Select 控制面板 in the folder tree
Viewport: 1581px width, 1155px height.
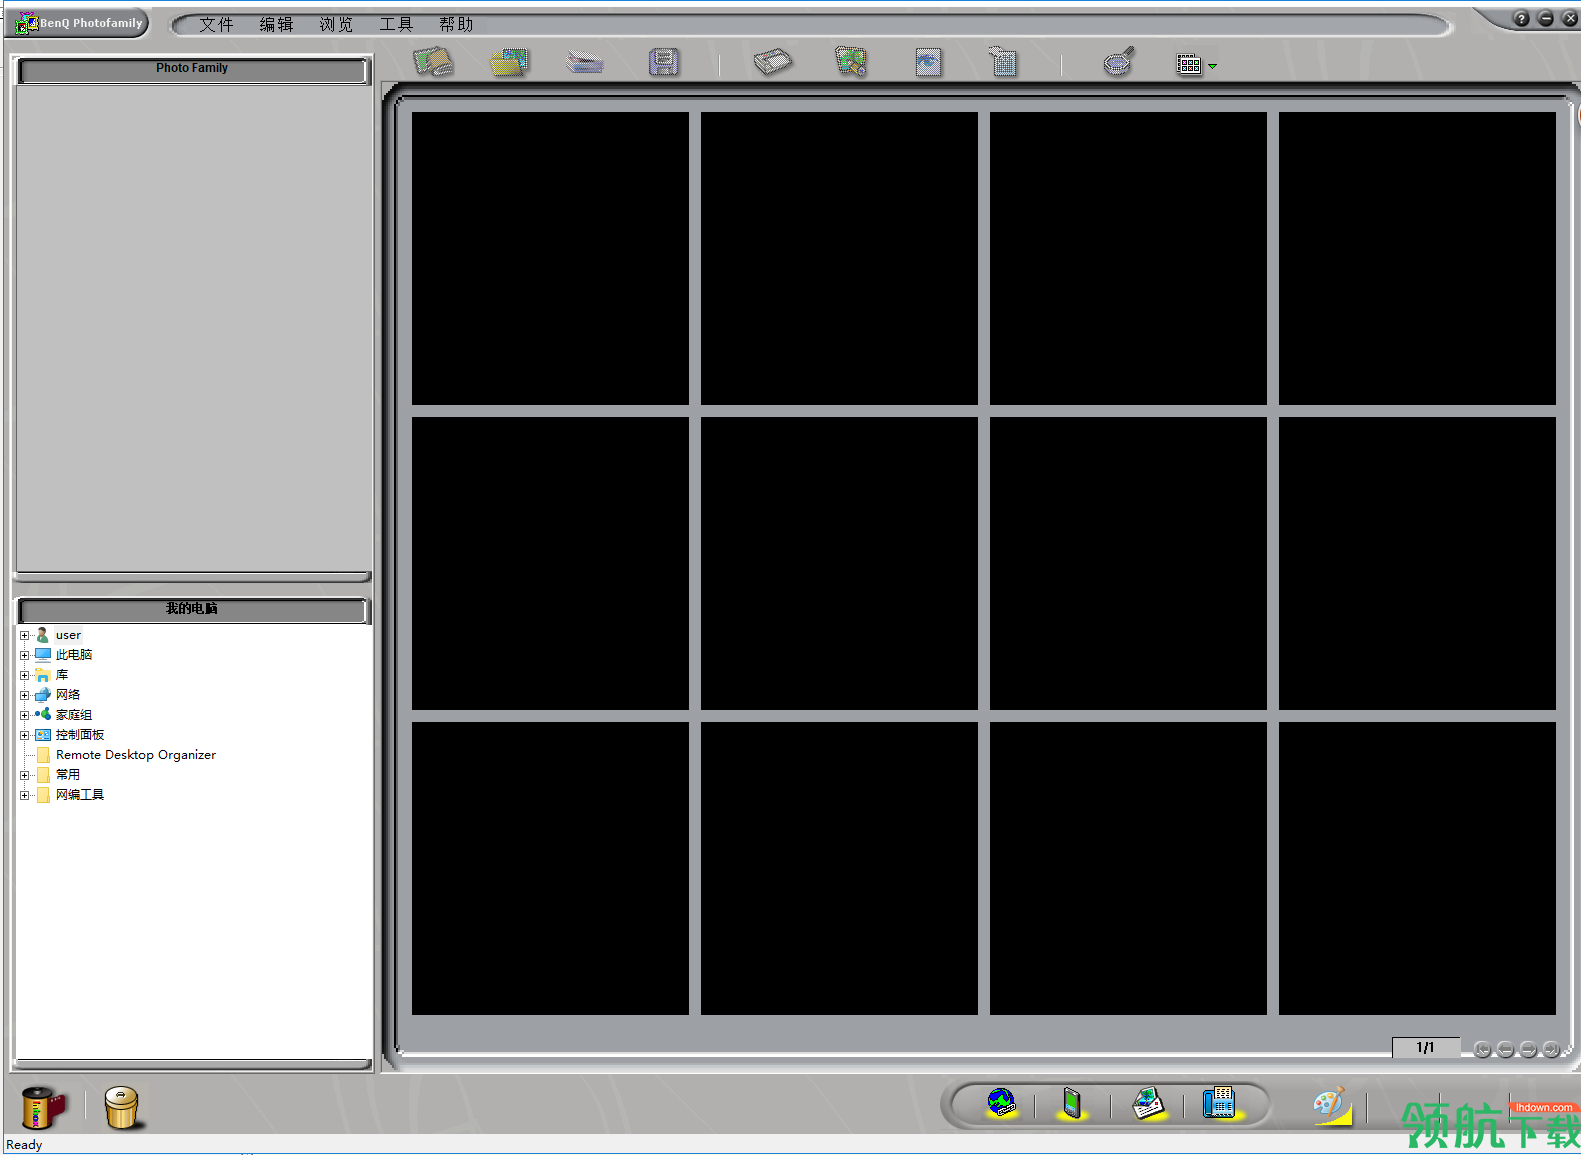80,735
